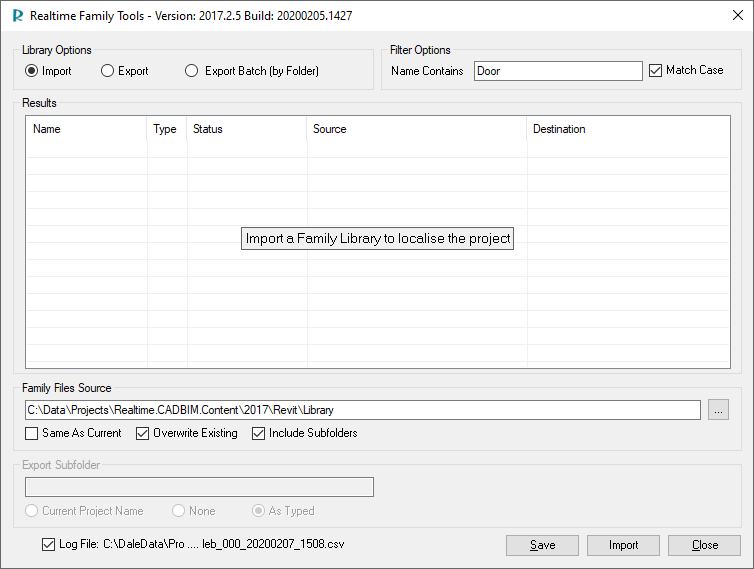
Task: Click the Close button at bottom
Action: click(x=704, y=545)
